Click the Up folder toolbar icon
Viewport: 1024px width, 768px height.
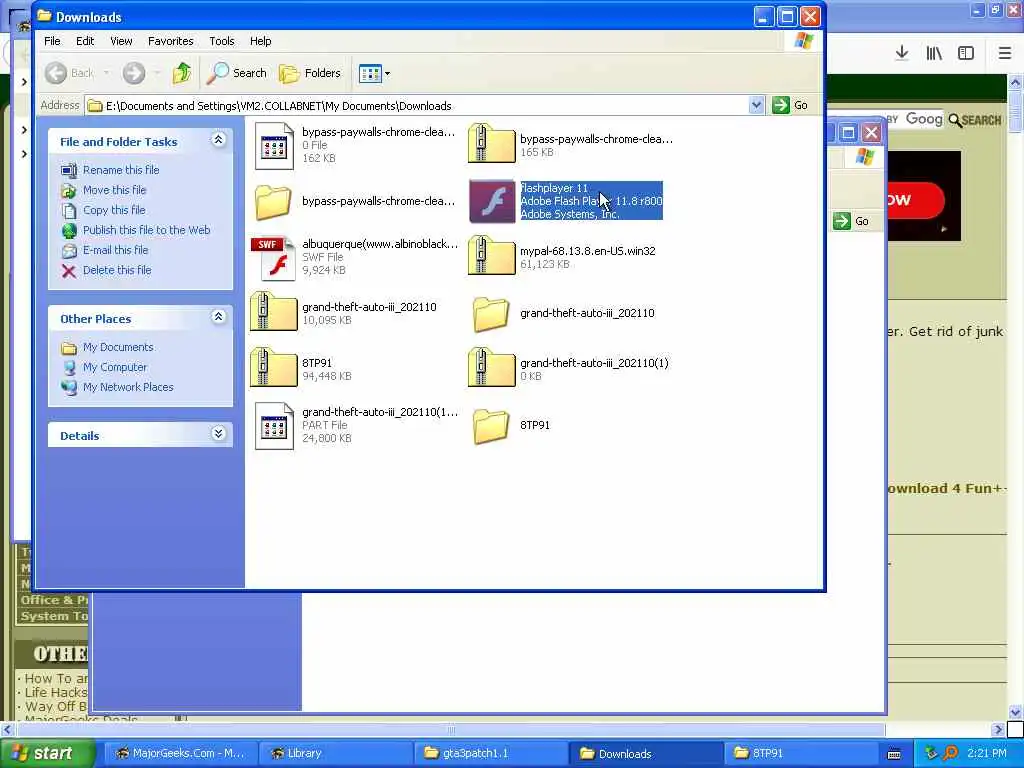point(182,72)
